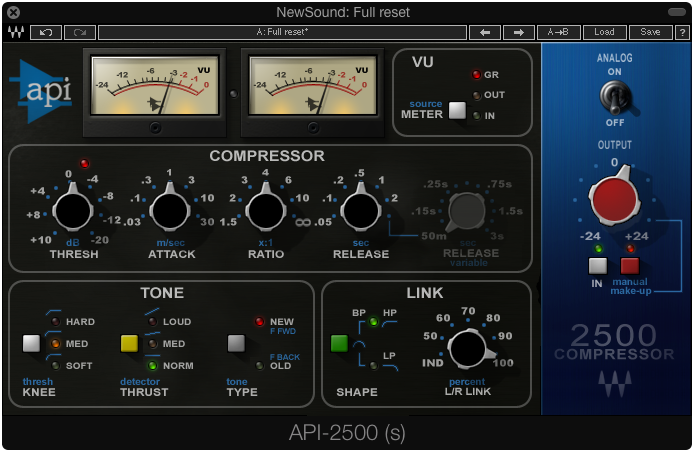Click the OLD feedback type LED
The width and height of the screenshot is (694, 452).
(259, 366)
